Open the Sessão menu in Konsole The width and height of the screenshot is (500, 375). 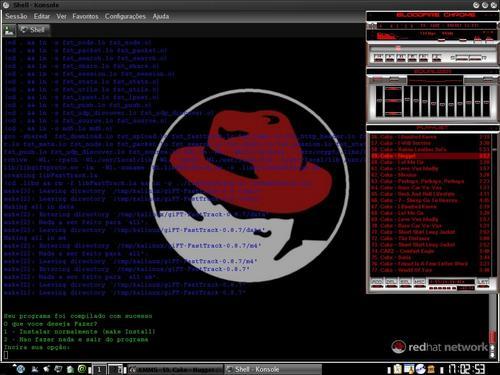[x=16, y=16]
